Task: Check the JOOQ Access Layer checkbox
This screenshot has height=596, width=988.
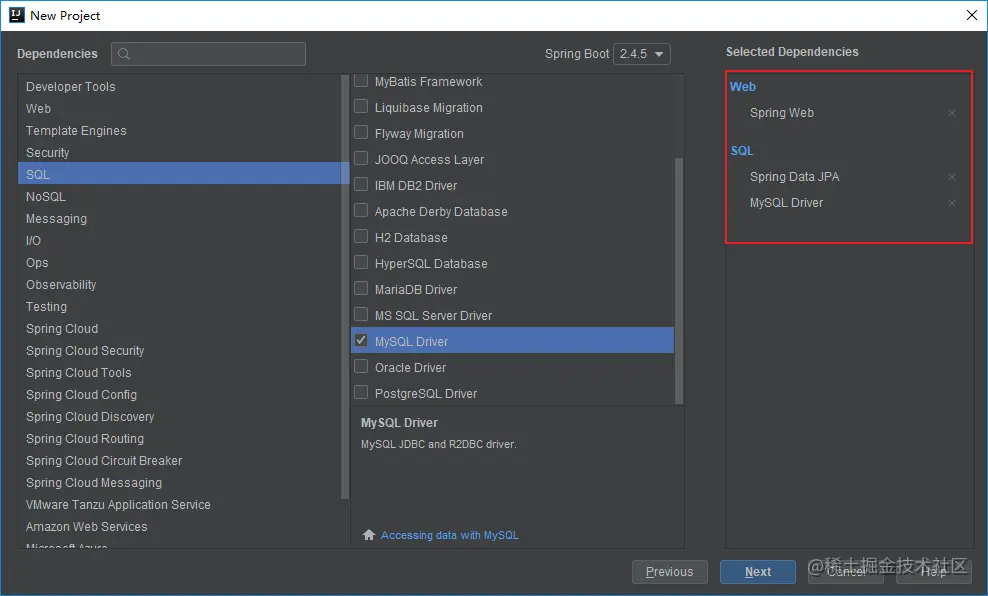Action: (361, 158)
